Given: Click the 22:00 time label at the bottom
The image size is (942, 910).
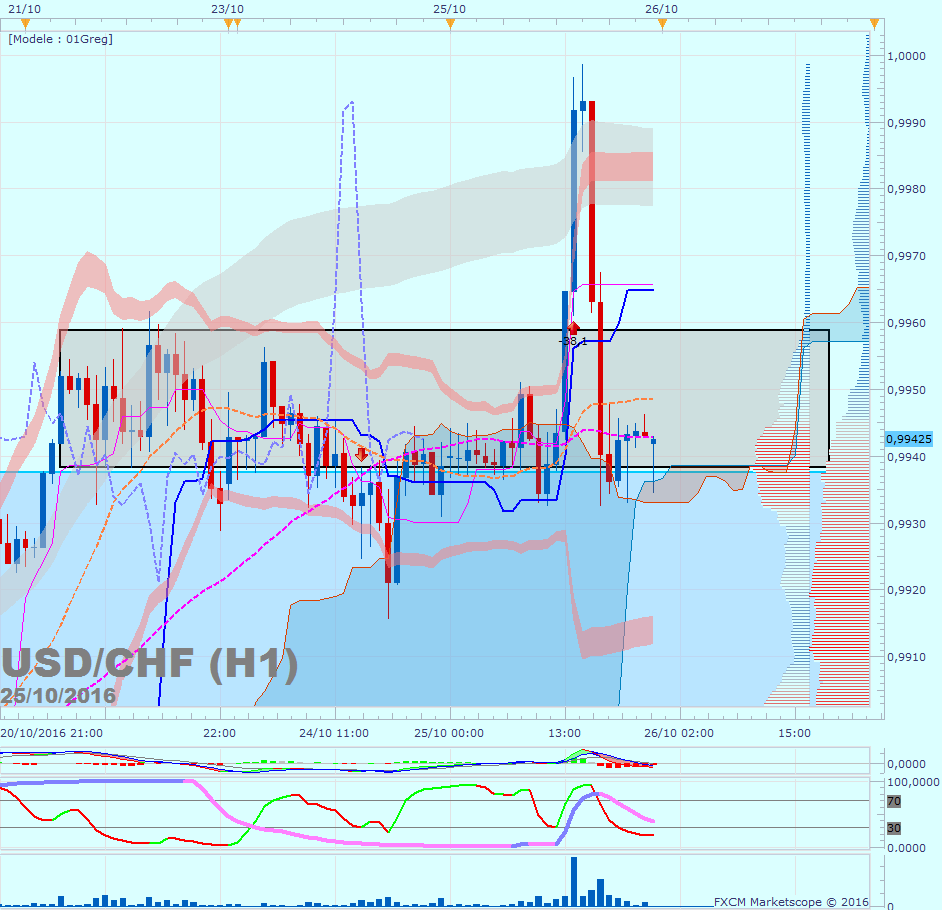Looking at the screenshot, I should [x=219, y=733].
